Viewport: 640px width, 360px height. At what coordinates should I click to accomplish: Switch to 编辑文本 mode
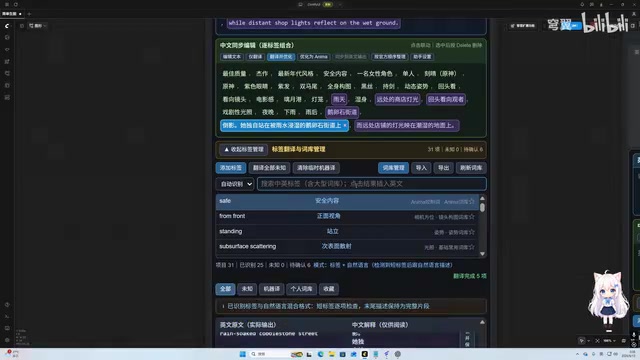pos(232,57)
